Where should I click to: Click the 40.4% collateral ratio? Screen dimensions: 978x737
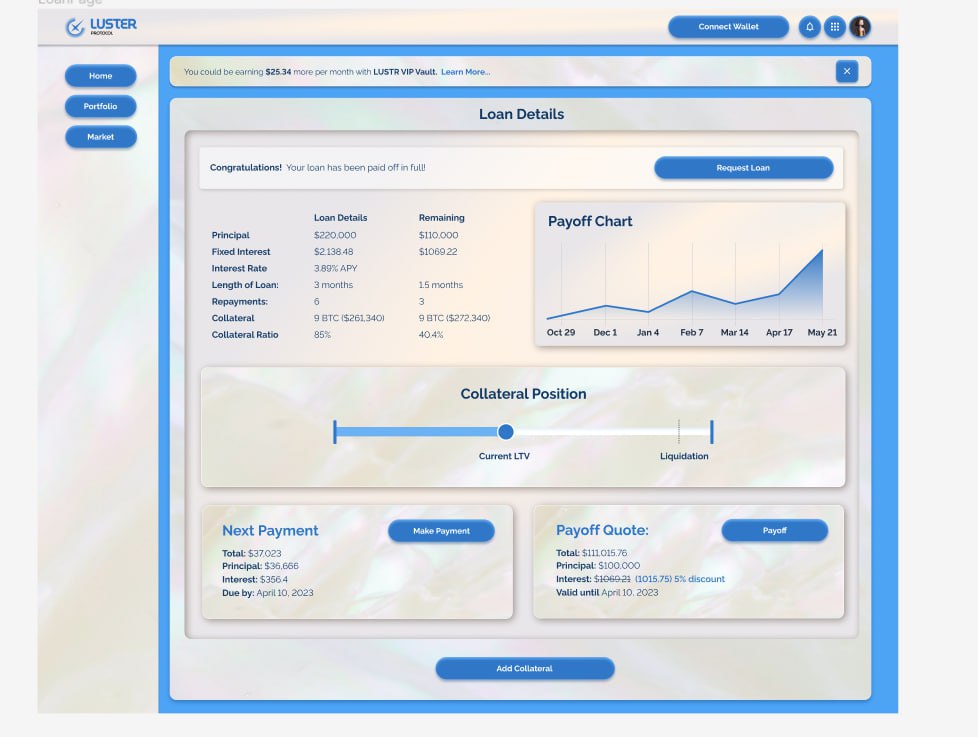(x=431, y=335)
